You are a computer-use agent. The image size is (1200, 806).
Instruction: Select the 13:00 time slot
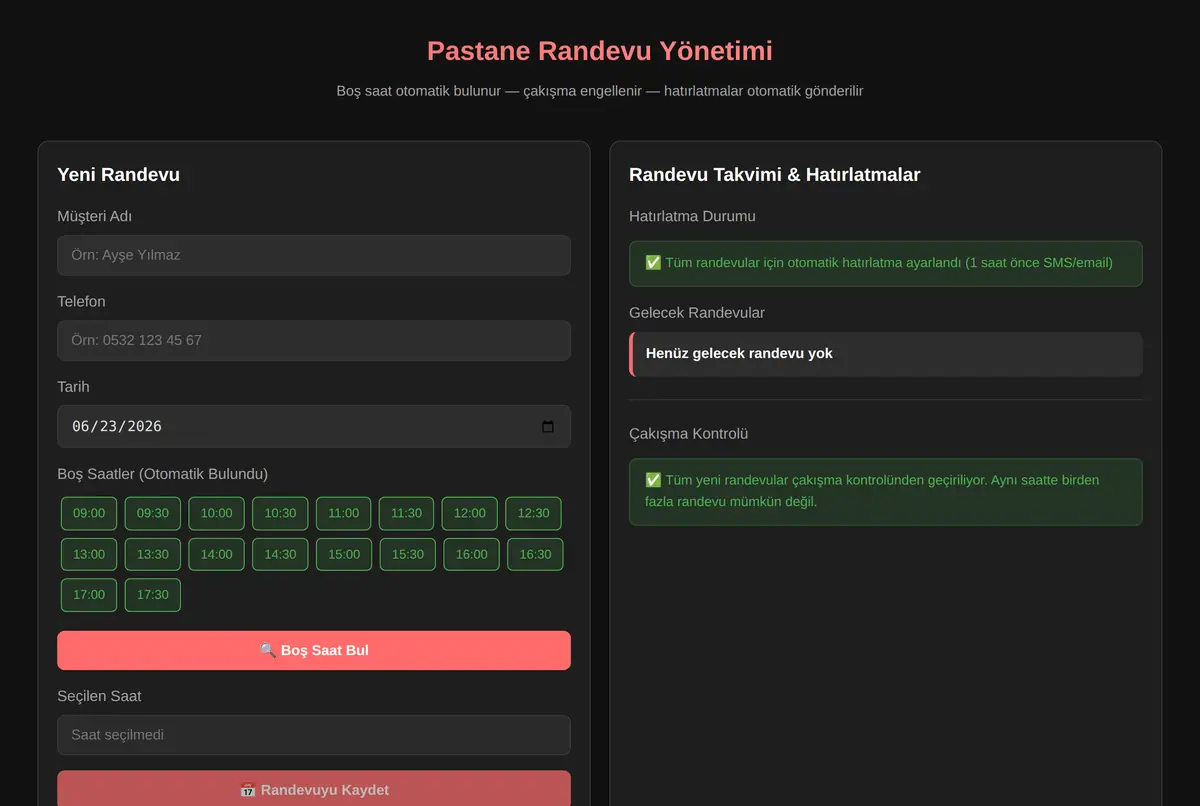pos(89,554)
